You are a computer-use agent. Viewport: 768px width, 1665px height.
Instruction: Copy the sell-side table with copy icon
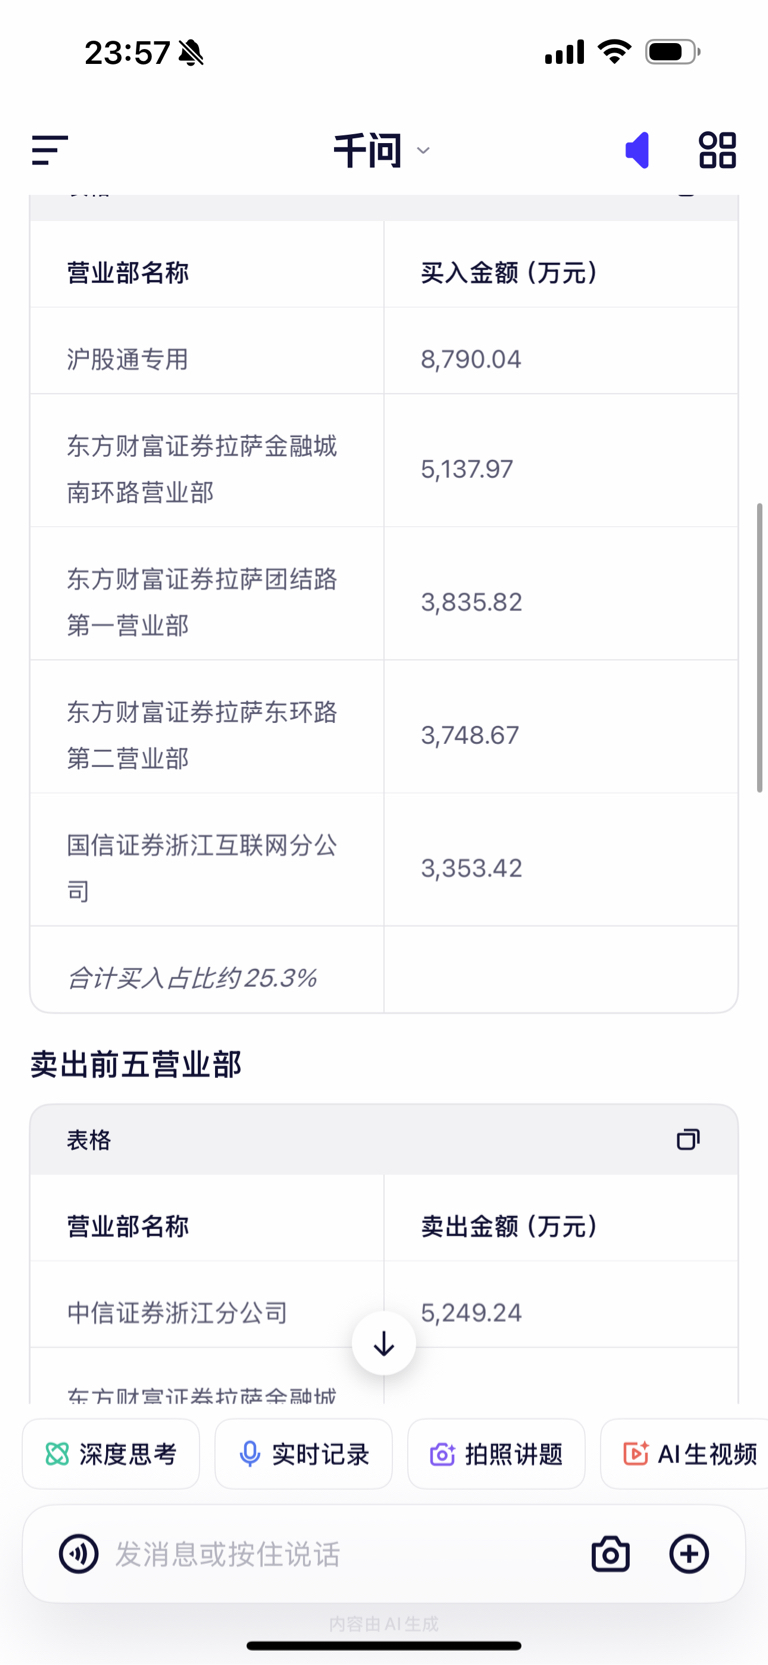[x=687, y=1139]
